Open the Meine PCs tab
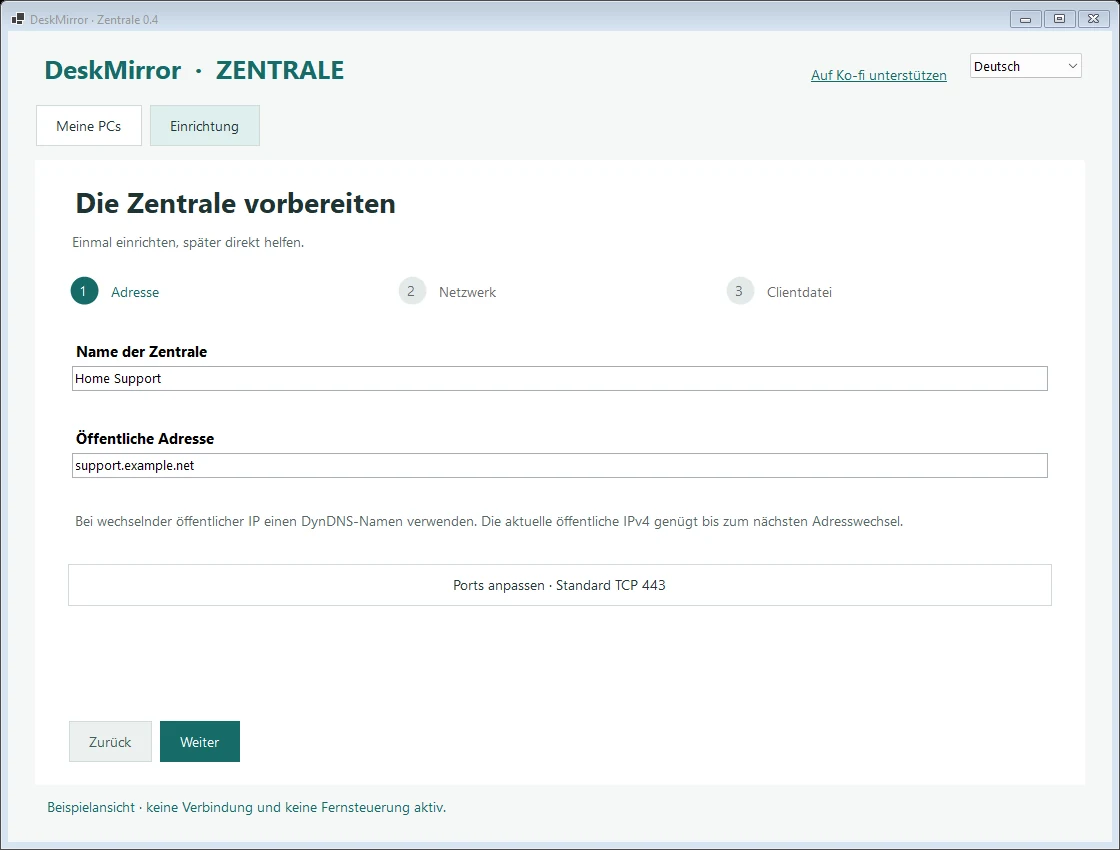This screenshot has width=1120, height=850. 89,126
